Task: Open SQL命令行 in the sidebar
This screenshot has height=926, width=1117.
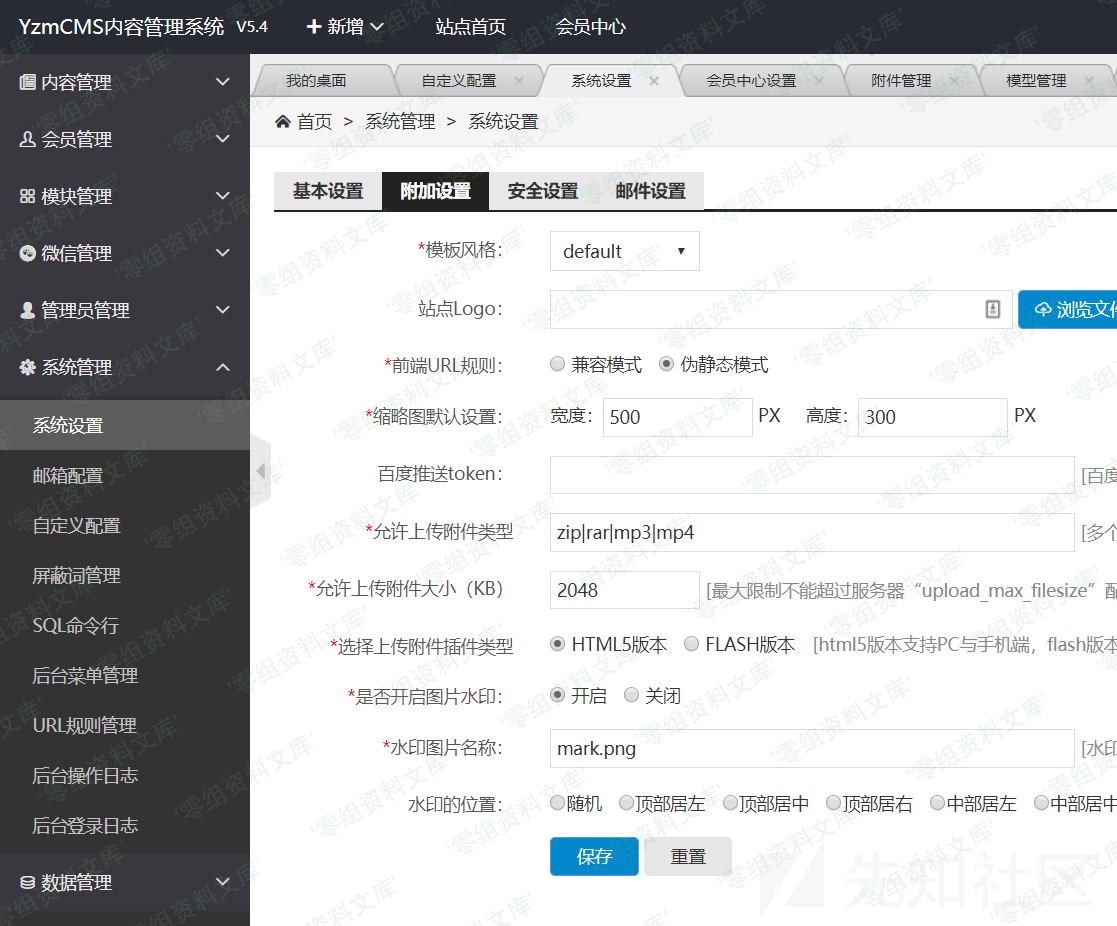Action: (x=76, y=625)
